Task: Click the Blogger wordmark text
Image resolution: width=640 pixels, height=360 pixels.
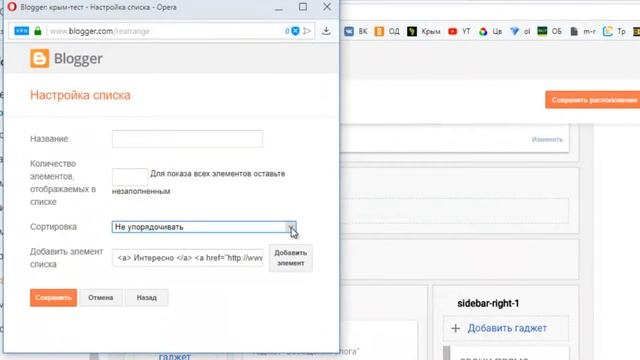Action: click(x=78, y=59)
